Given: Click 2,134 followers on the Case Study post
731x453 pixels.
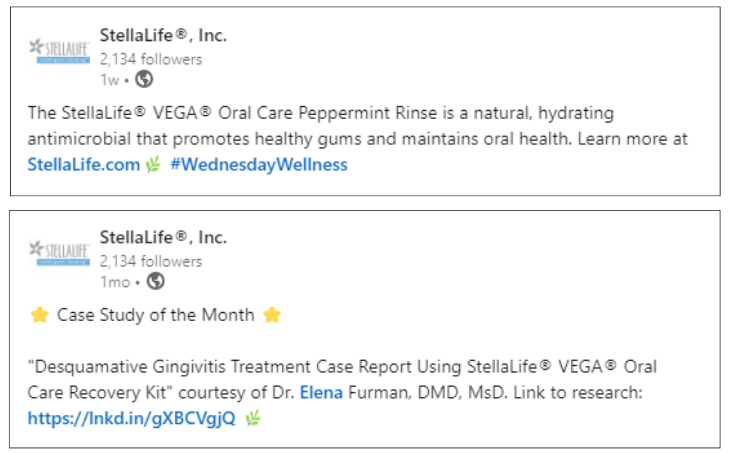Looking at the screenshot, I should (150, 261).
